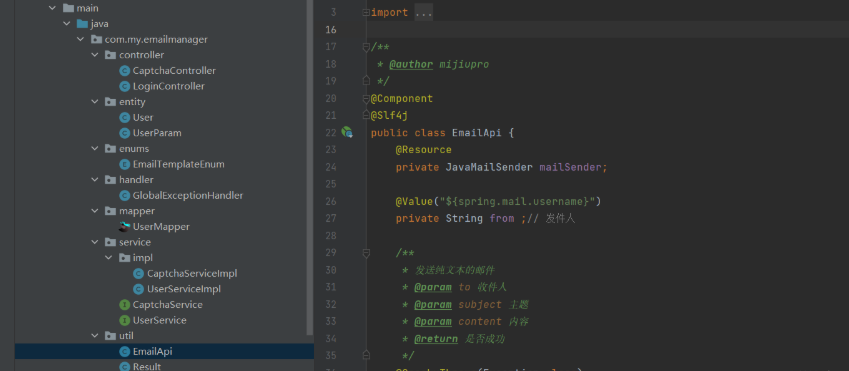
Task: Select the Result file in the tree
Action: (x=147, y=367)
